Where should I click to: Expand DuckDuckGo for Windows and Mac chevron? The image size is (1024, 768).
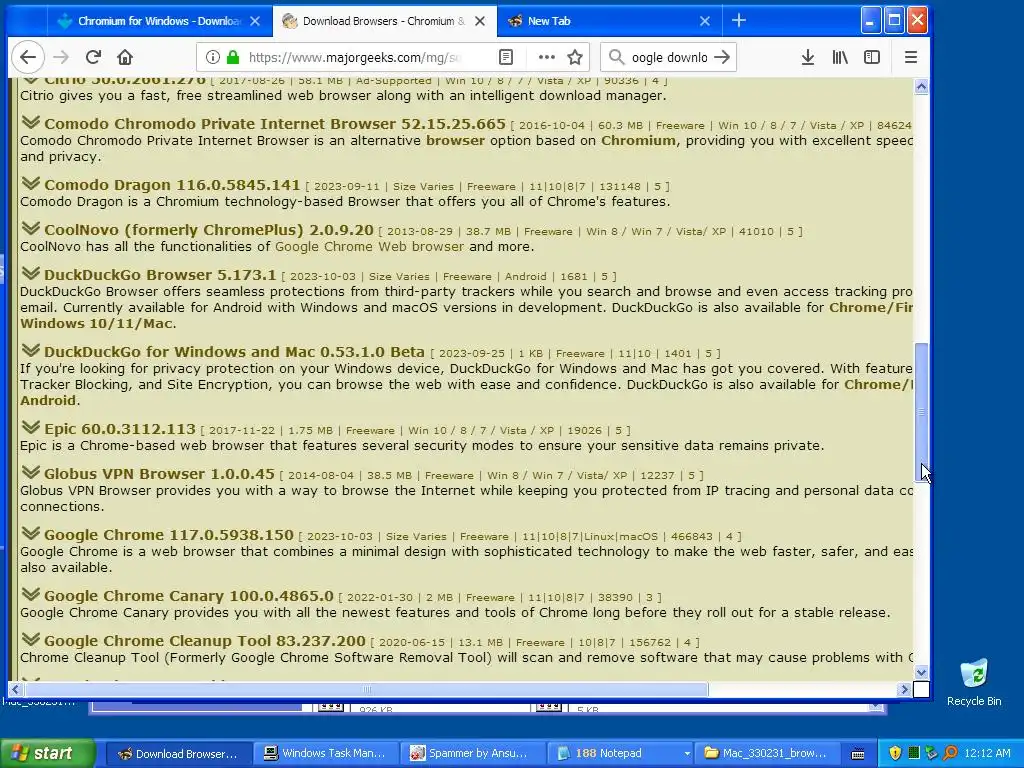tap(30, 350)
